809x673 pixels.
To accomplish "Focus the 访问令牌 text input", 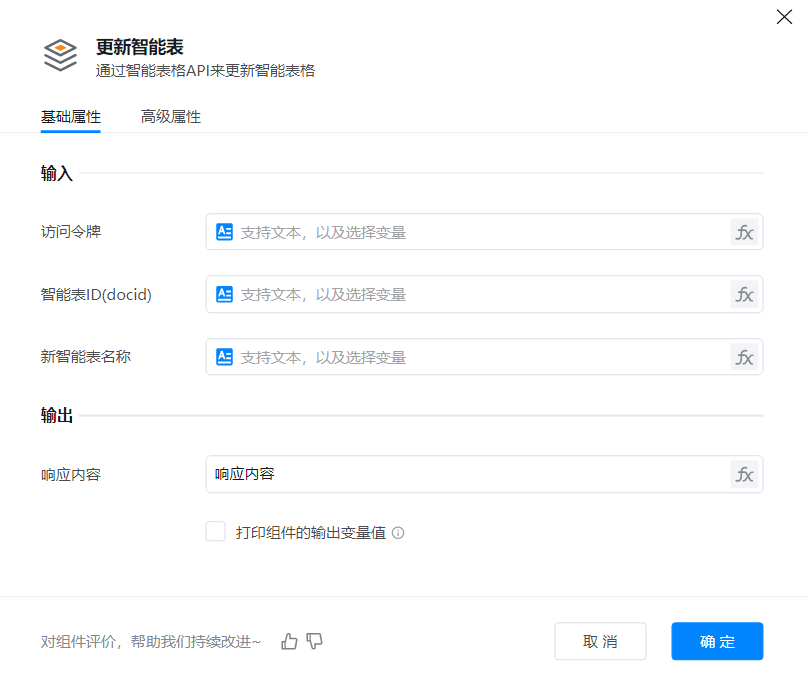I will [x=480, y=232].
